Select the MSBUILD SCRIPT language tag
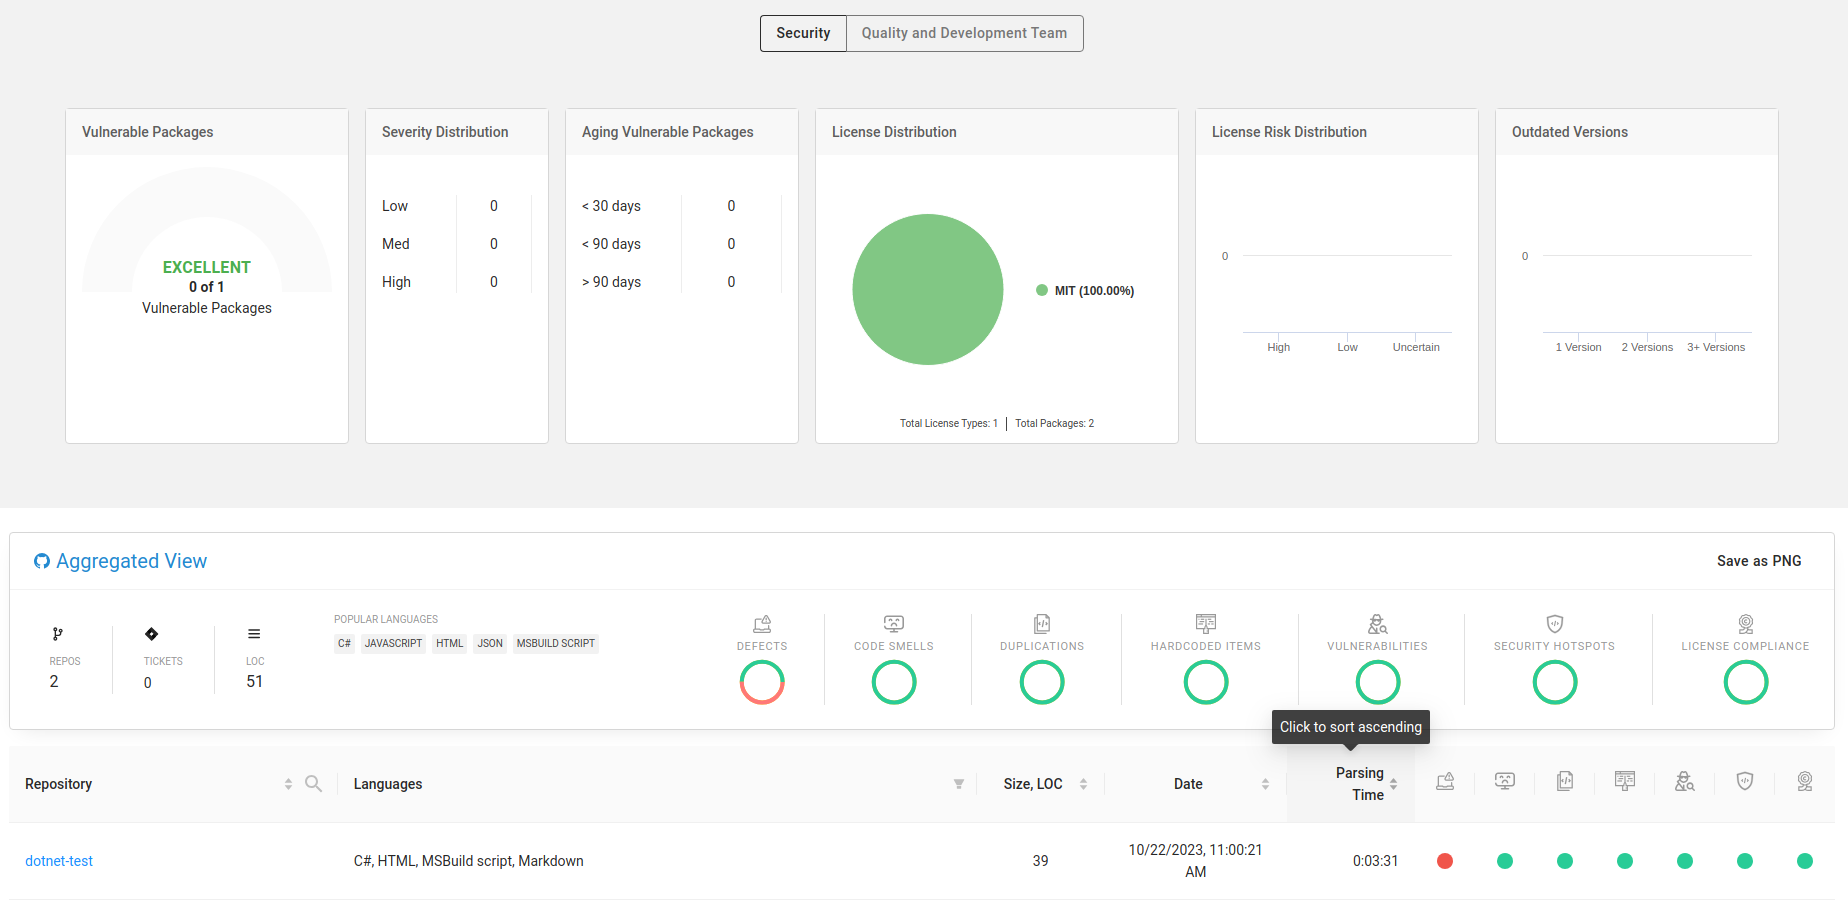This screenshot has width=1848, height=901. click(556, 644)
